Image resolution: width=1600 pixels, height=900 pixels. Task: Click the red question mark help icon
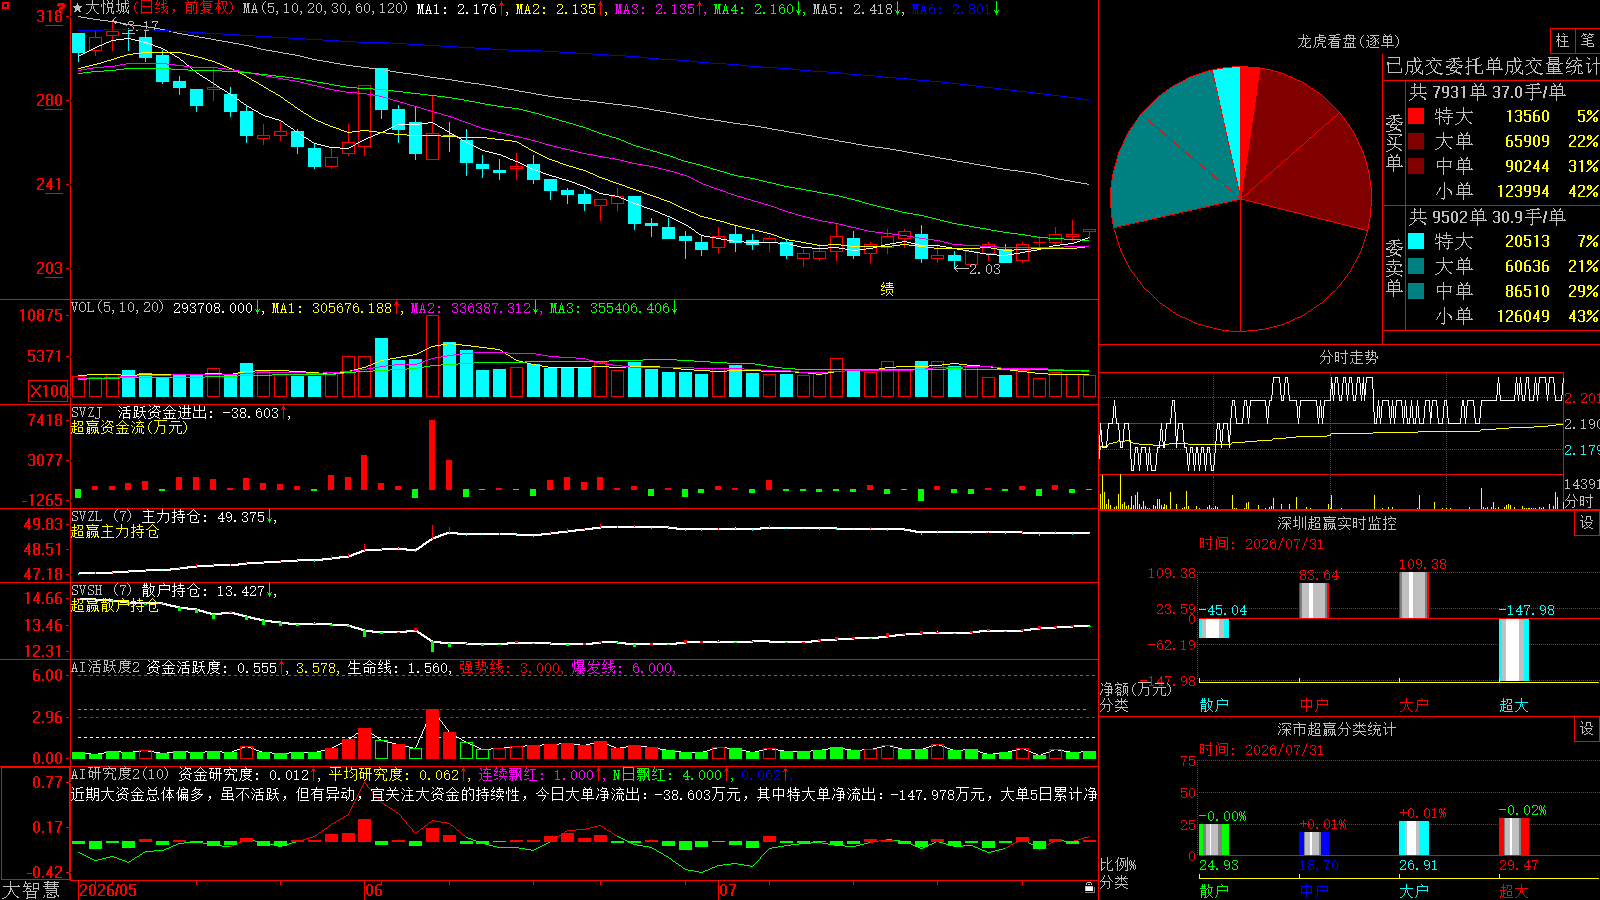61,9
